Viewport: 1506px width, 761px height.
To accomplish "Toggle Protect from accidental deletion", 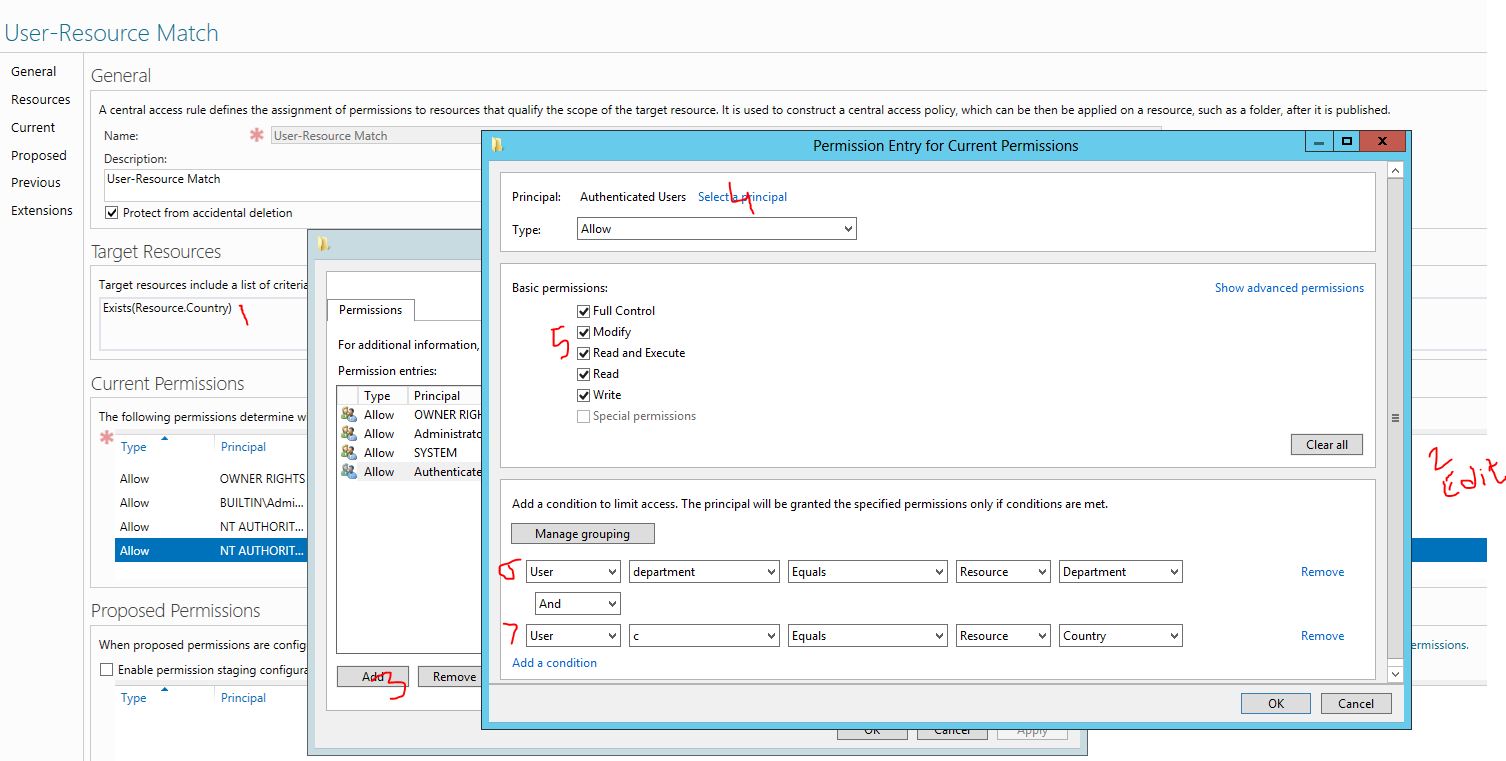I will click(111, 211).
